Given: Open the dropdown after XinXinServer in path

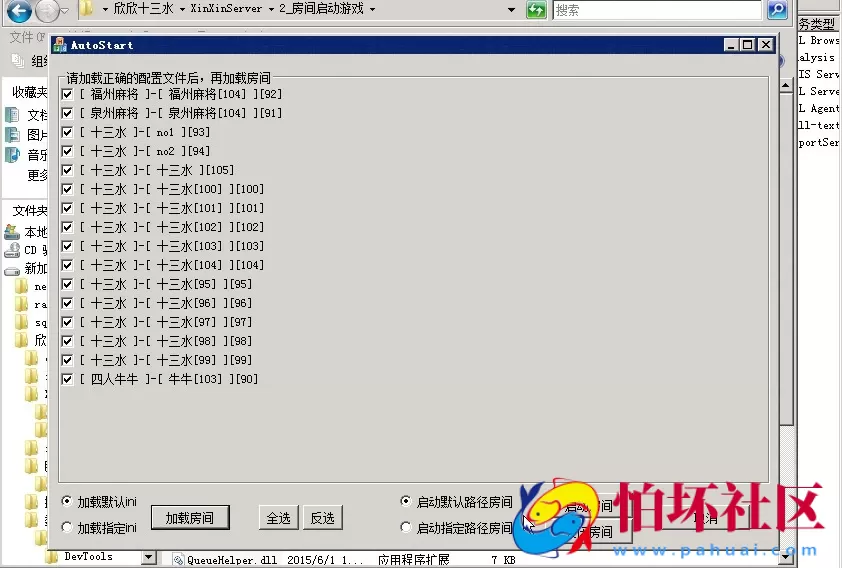Looking at the screenshot, I should pos(271,9).
